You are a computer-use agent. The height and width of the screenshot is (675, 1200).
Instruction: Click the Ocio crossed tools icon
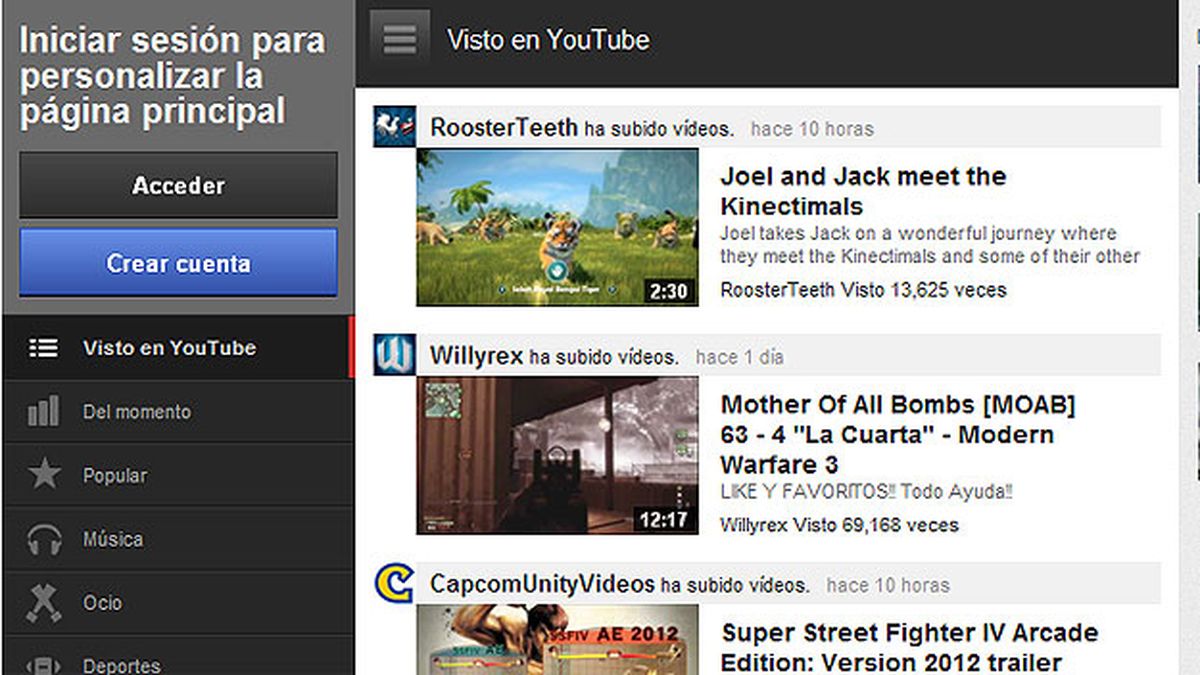[x=44, y=603]
